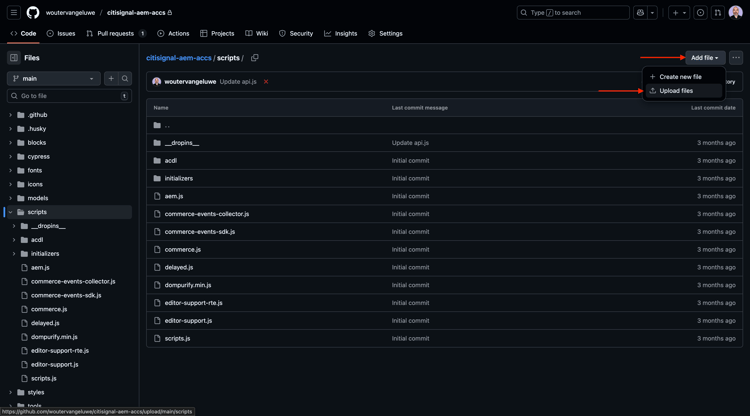The height and width of the screenshot is (416, 750).
Task: Open woutervangeluwe commit author link
Action: point(190,82)
